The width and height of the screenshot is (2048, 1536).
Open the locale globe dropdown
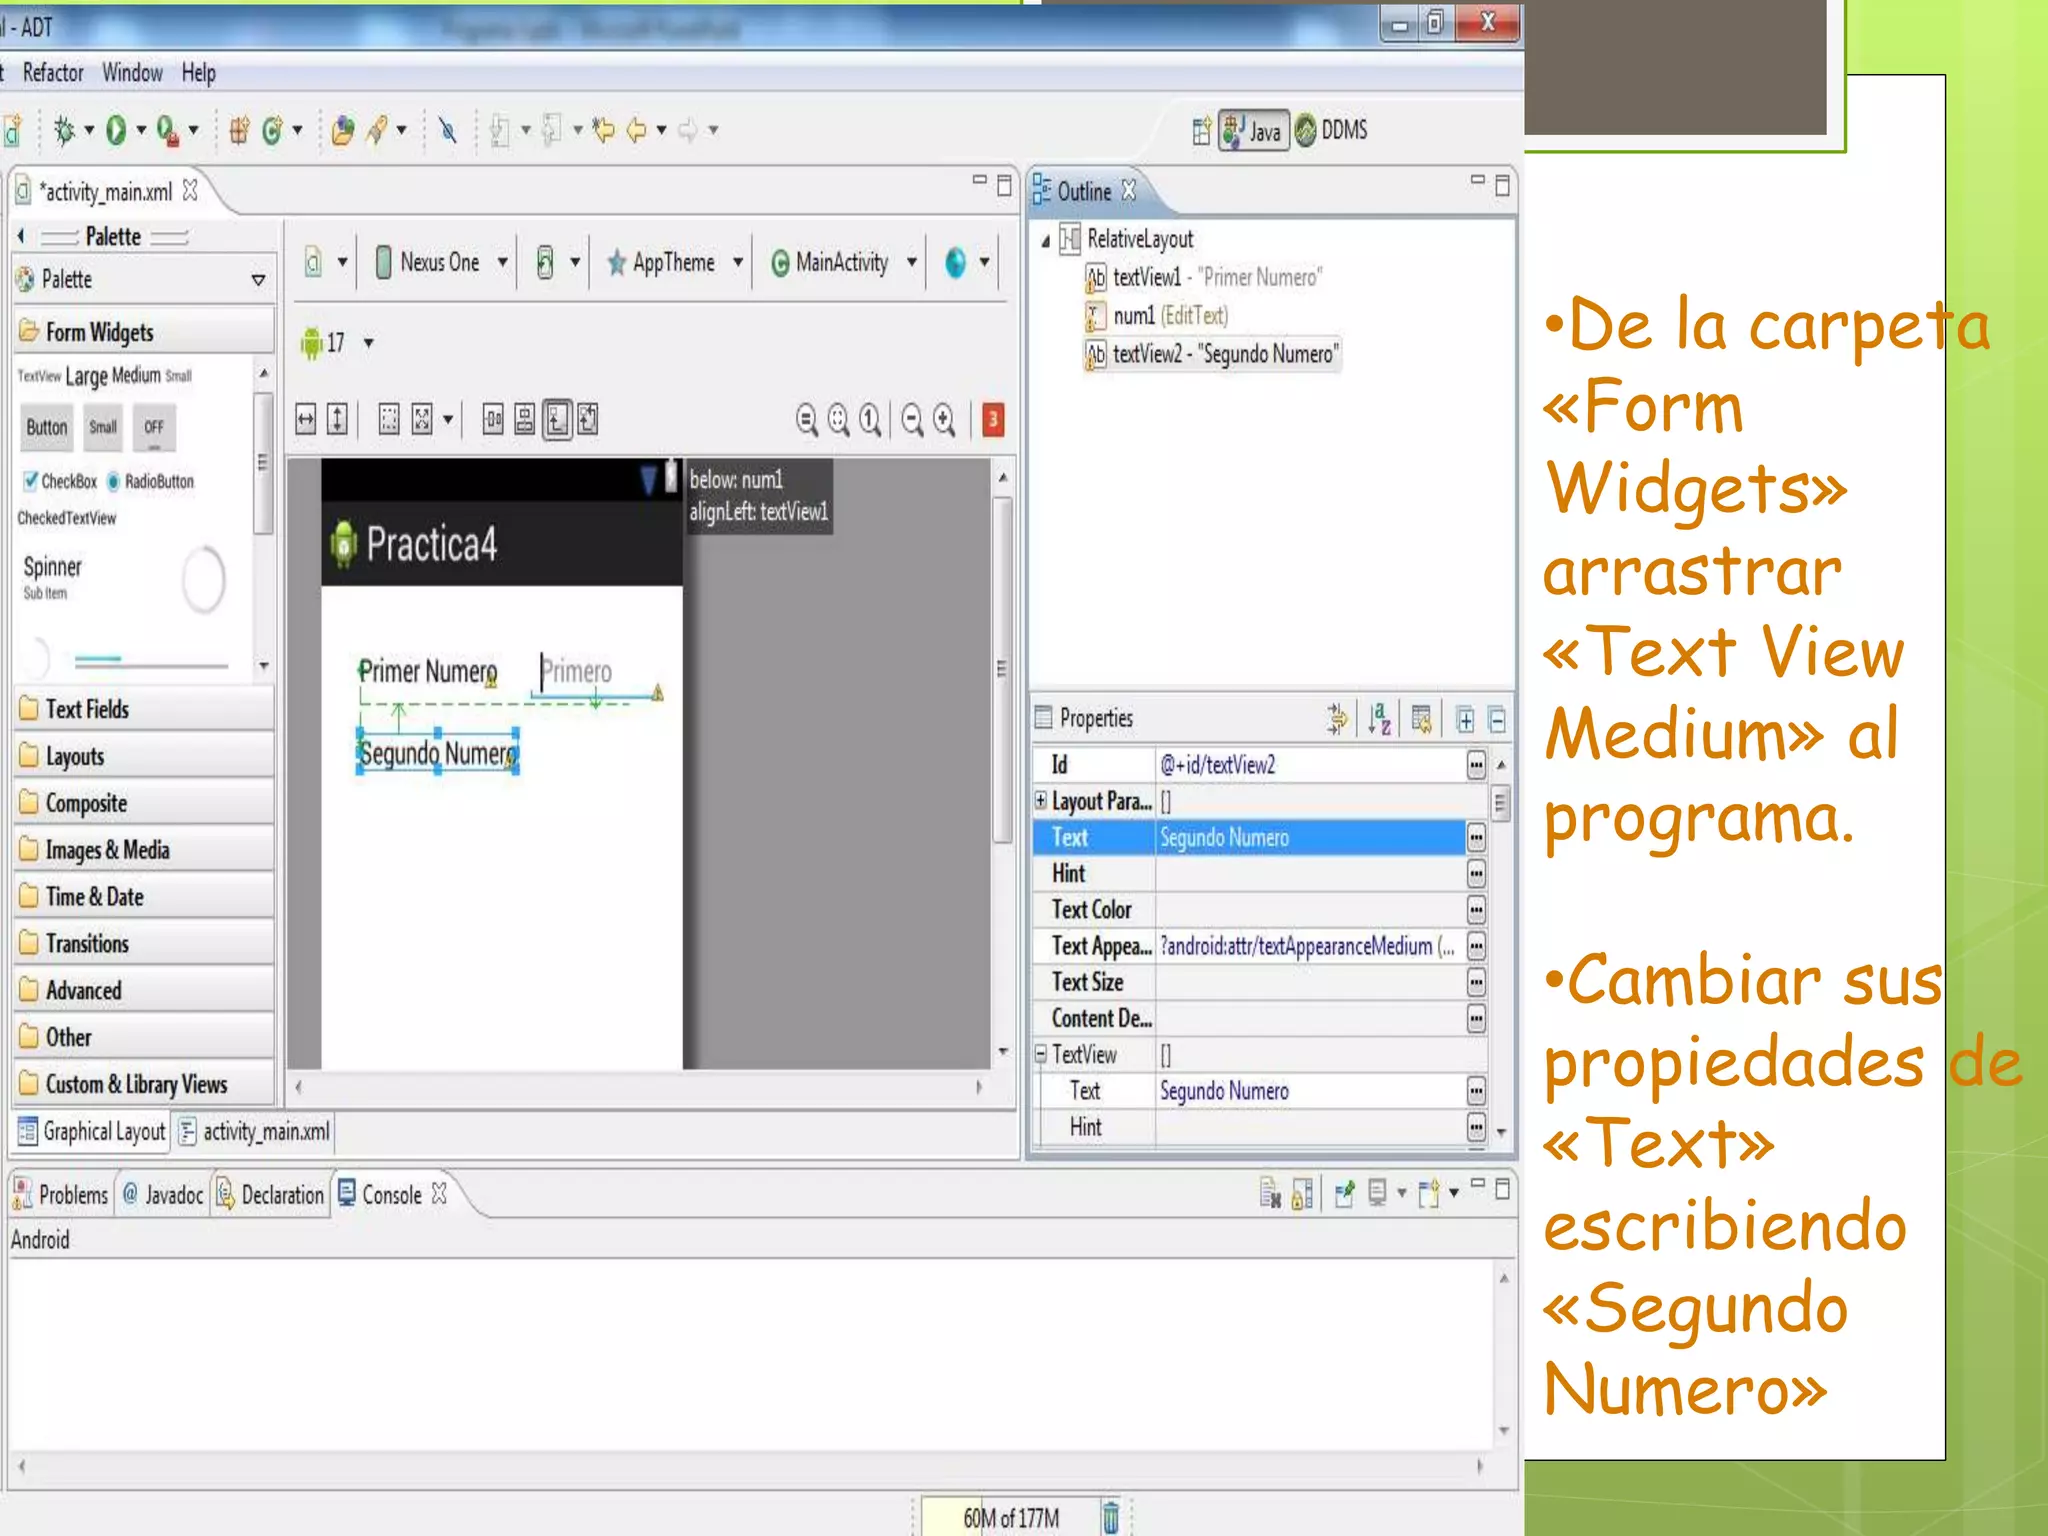point(967,263)
